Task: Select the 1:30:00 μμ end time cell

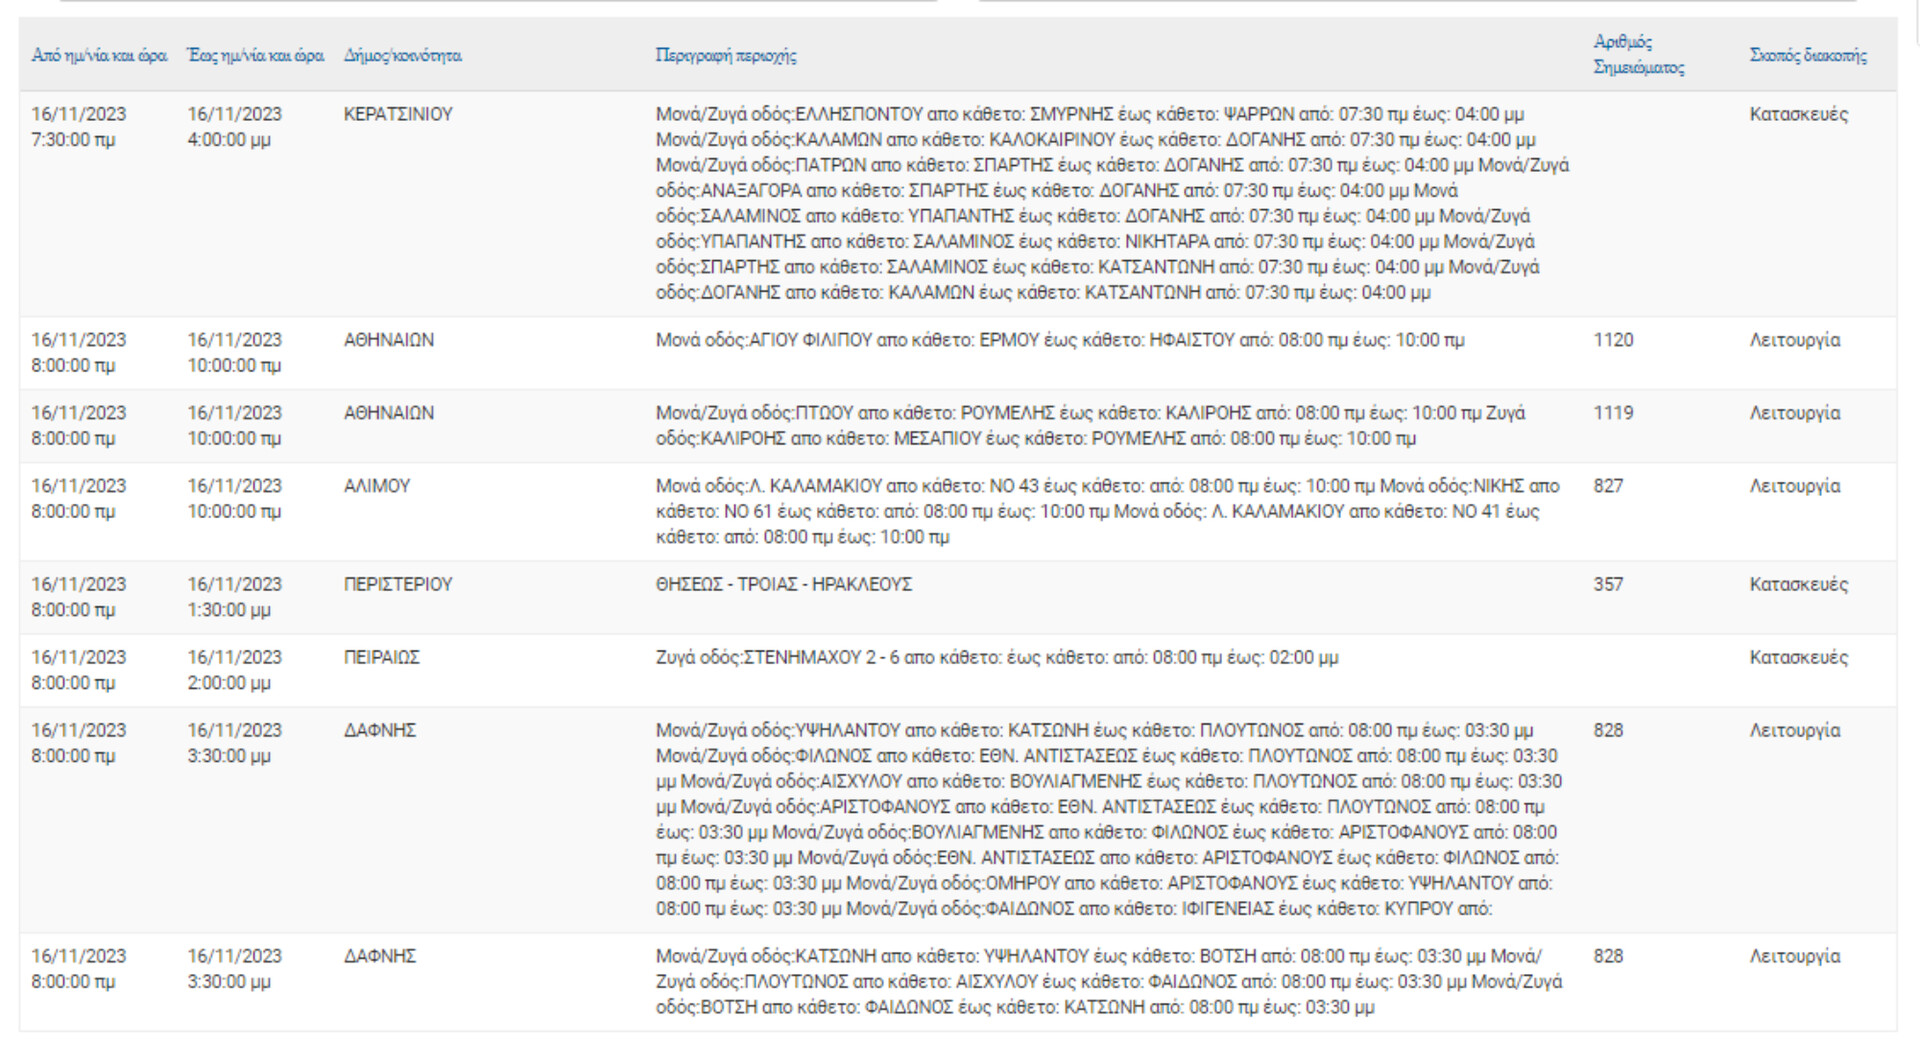Action: [x=229, y=610]
